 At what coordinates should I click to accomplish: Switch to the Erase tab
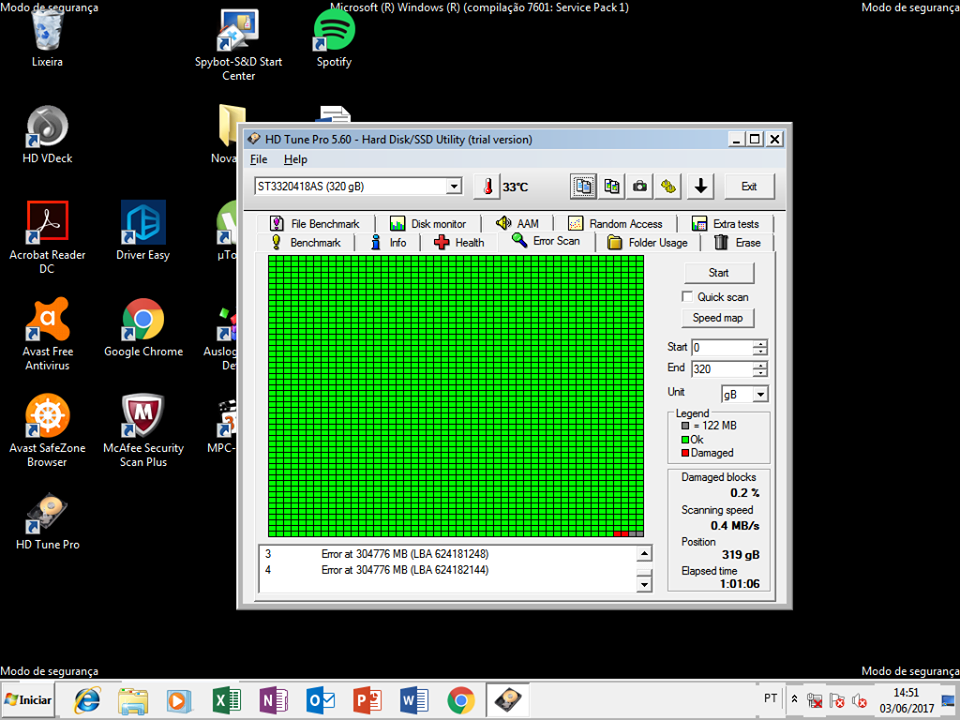click(738, 242)
